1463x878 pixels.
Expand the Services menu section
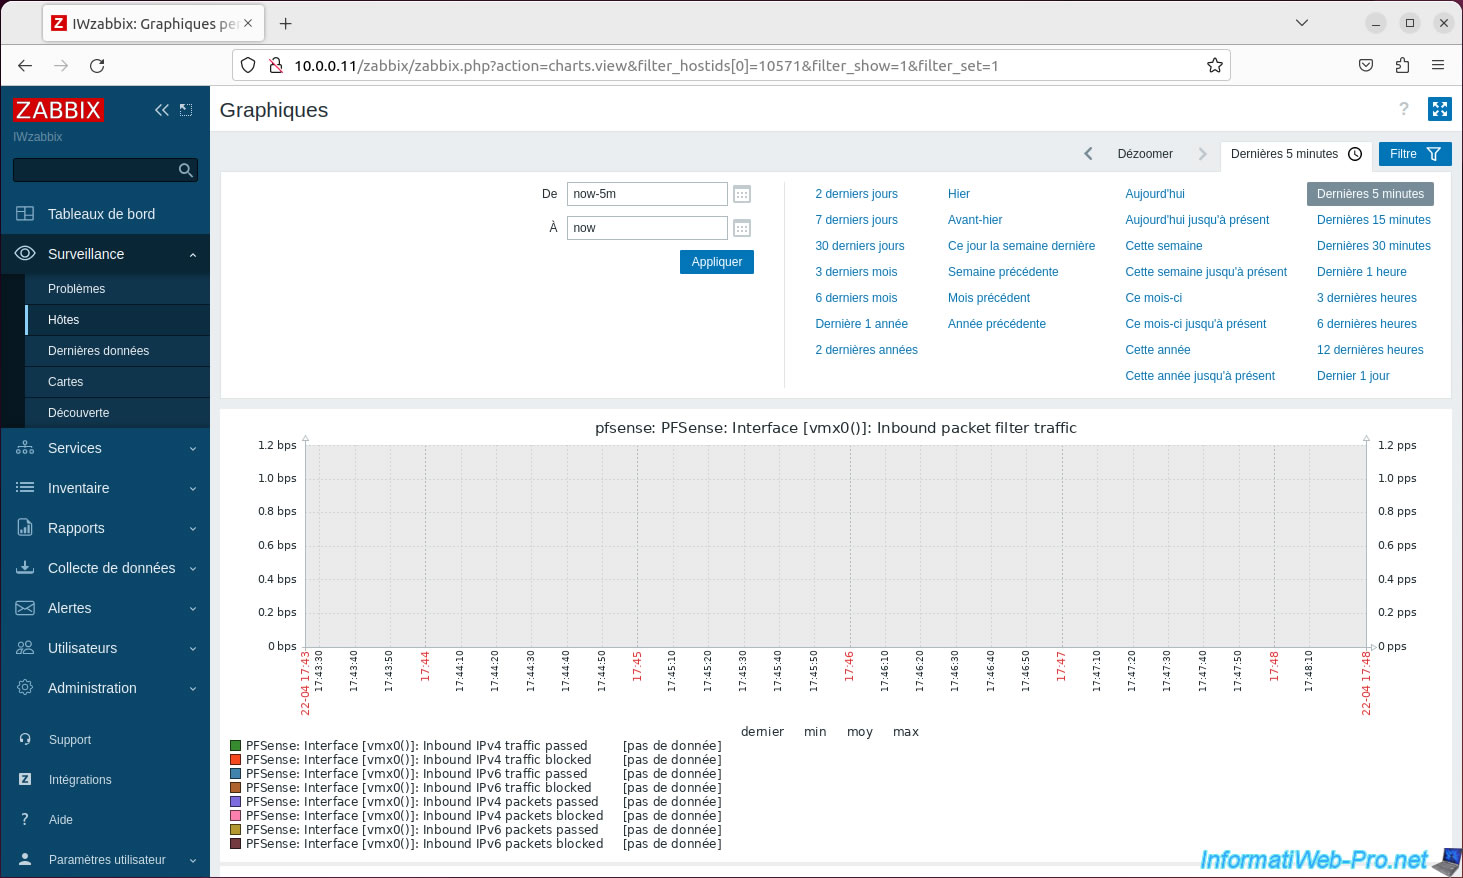106,448
